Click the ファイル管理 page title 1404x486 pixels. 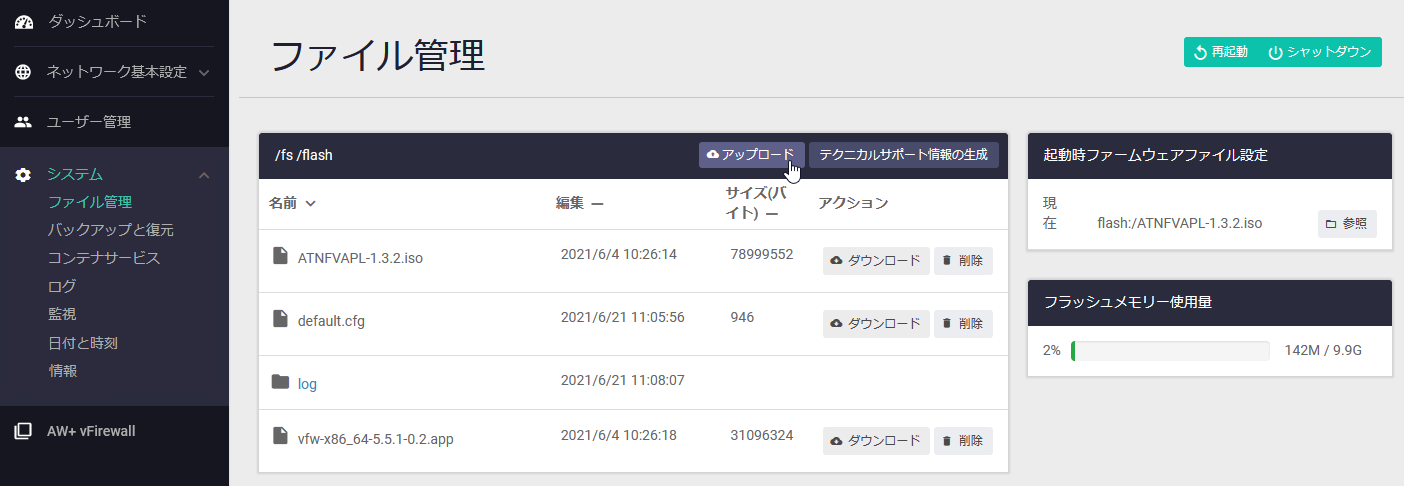[x=378, y=56]
